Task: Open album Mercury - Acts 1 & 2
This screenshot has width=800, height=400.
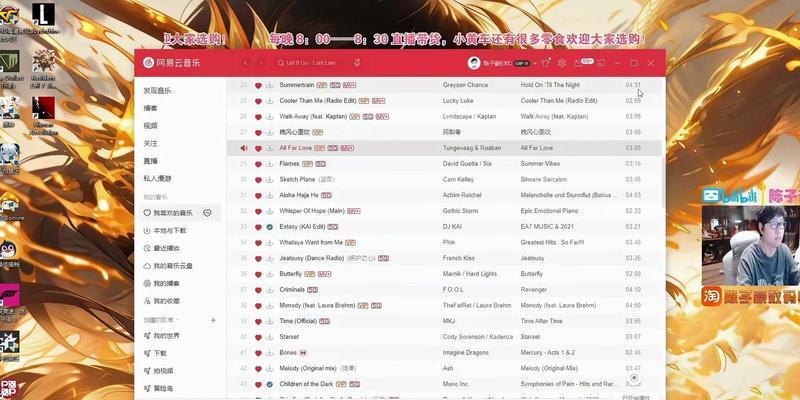Action: (x=547, y=353)
